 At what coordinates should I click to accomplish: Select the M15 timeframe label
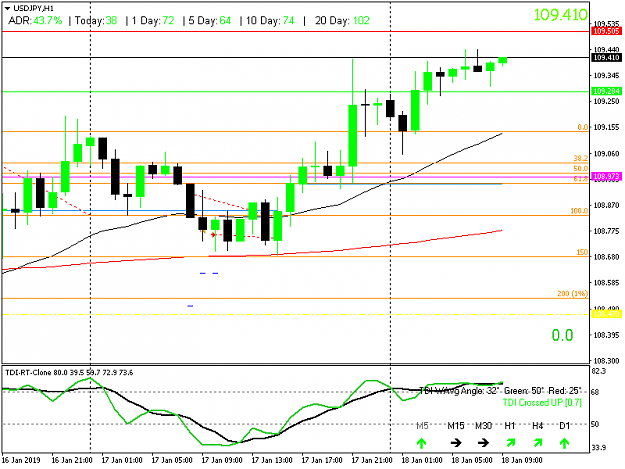coord(456,426)
